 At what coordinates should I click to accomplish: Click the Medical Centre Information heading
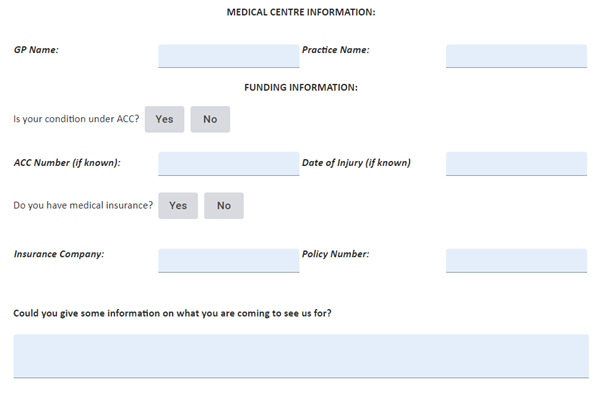point(301,12)
